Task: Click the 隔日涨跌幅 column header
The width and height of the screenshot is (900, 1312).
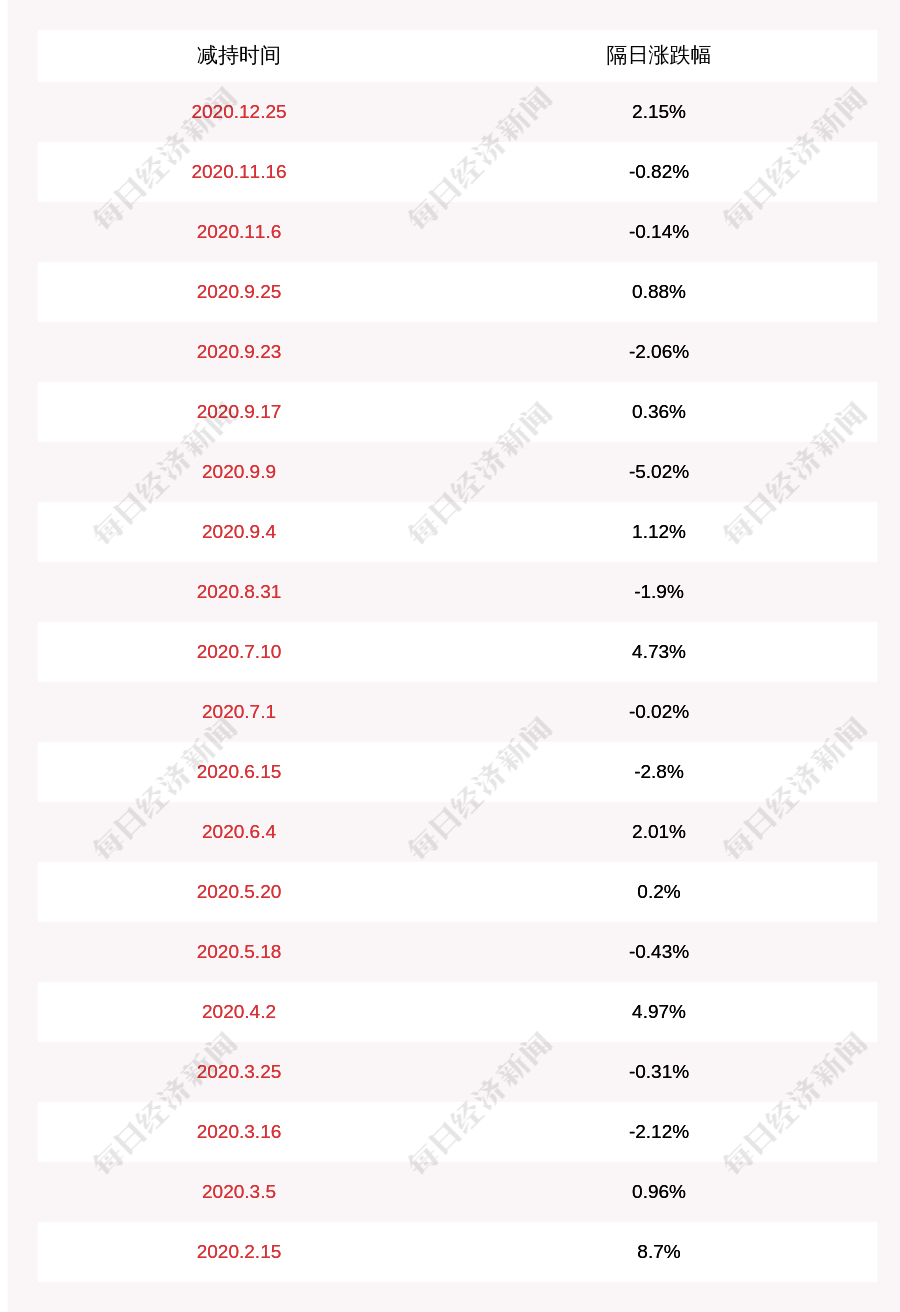Action: [x=659, y=55]
